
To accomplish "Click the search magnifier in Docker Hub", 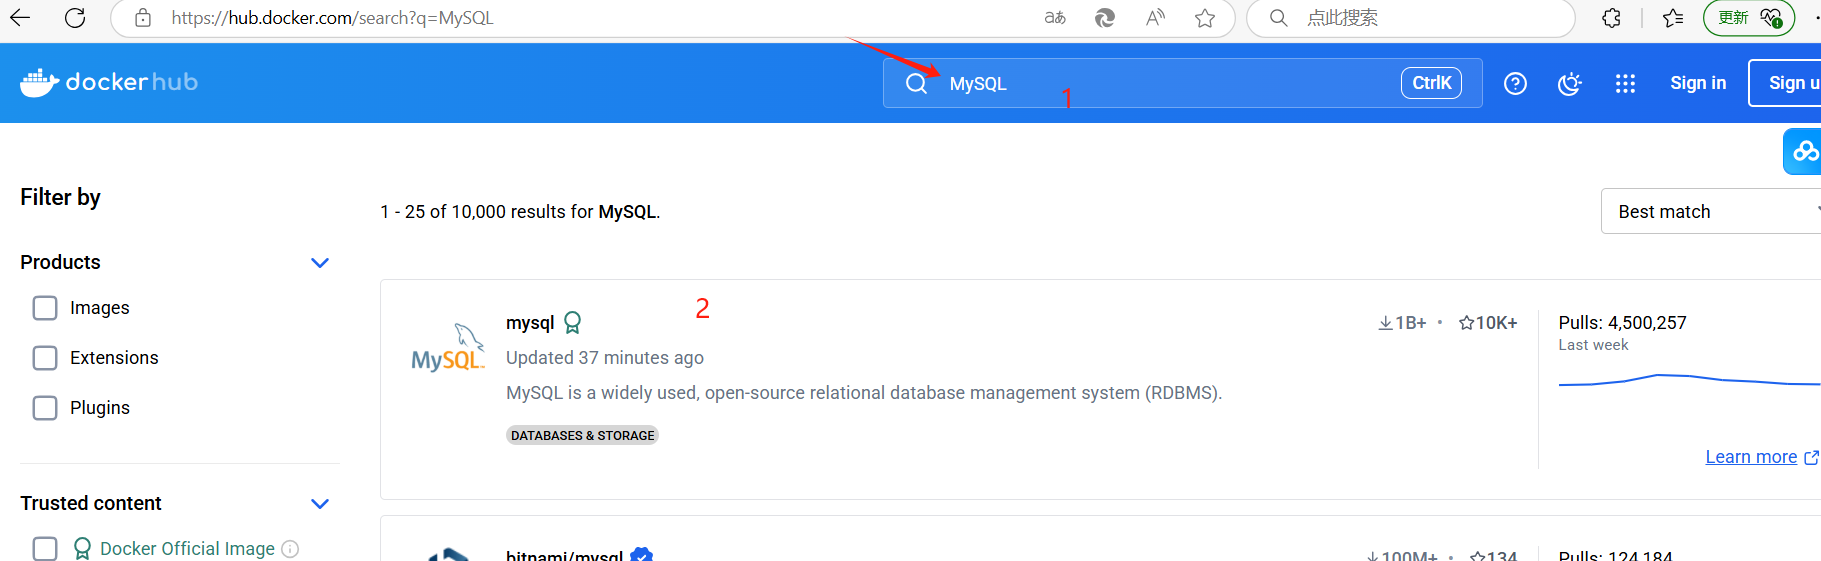I will click(x=916, y=83).
